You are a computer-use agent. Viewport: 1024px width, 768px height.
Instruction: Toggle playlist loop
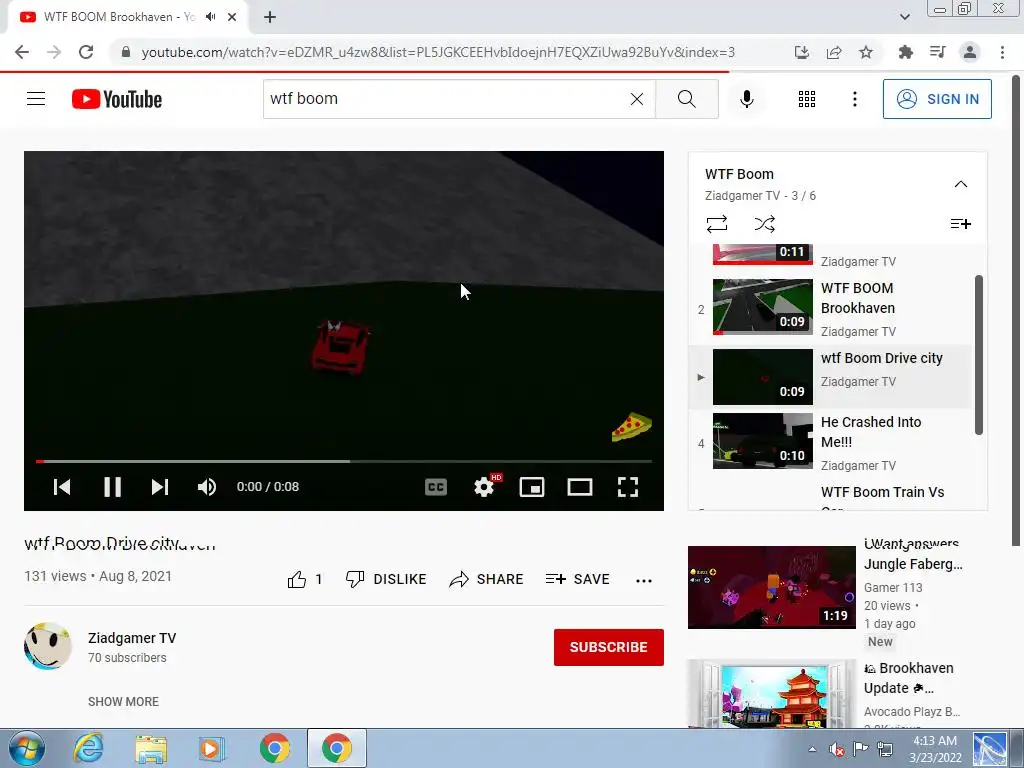pyautogui.click(x=717, y=224)
